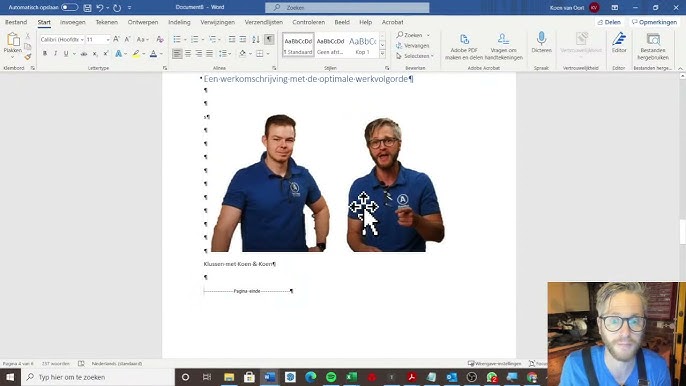This screenshot has height=386, width=686.
Task: Open the borders dropdown
Action: 268,53
